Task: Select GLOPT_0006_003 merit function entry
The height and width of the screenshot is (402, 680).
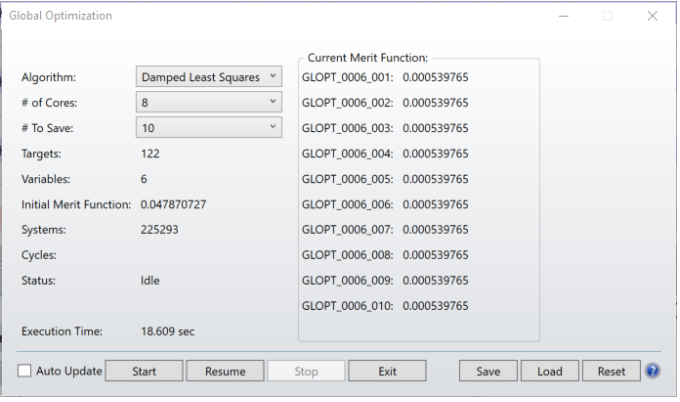Action: tap(385, 128)
